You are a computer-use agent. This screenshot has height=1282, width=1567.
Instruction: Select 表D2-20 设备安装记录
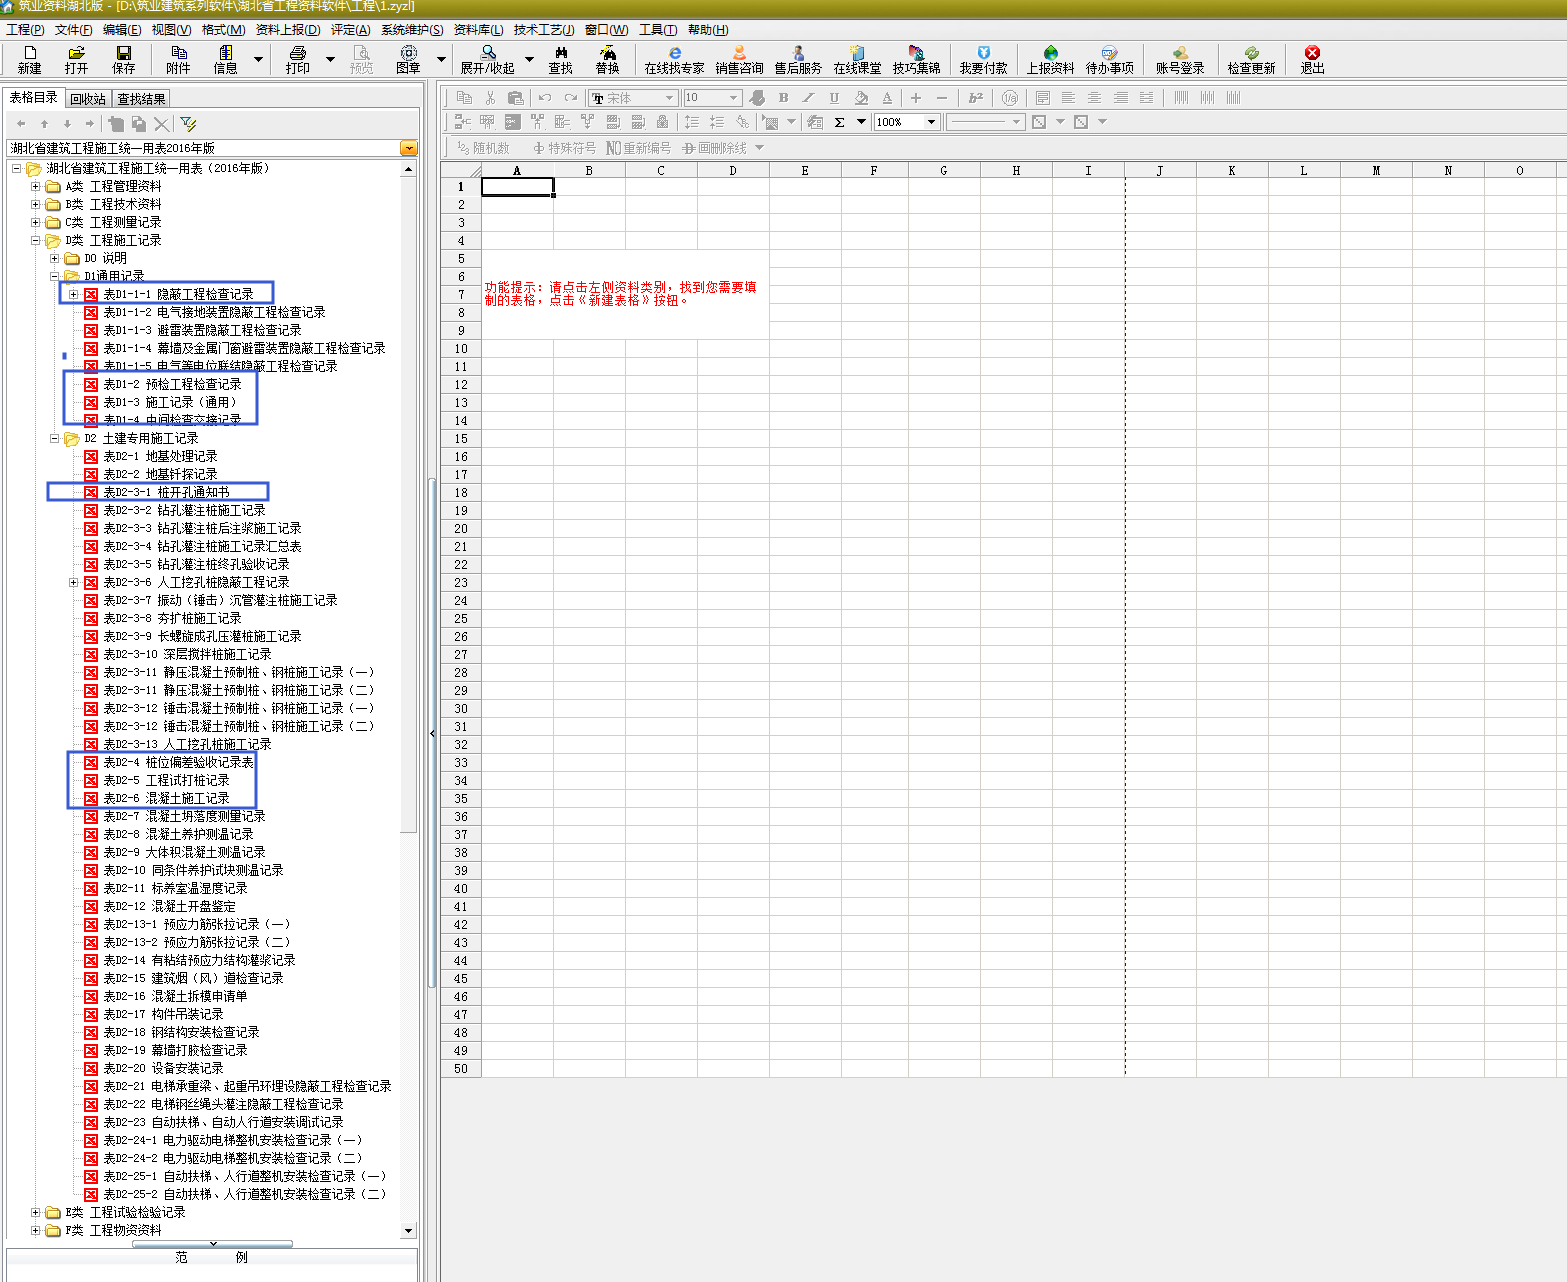163,1068
